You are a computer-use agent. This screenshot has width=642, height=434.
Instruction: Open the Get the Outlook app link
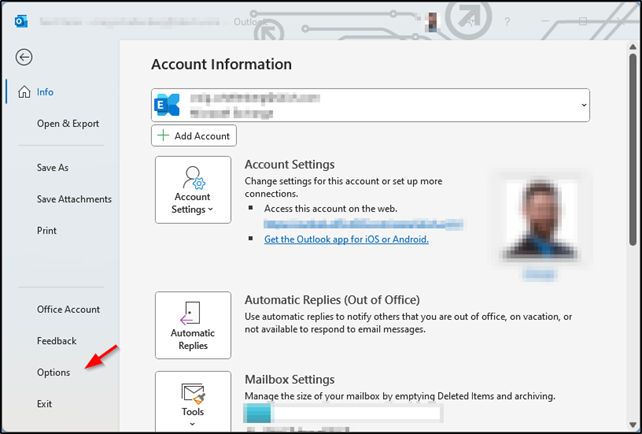(x=346, y=240)
